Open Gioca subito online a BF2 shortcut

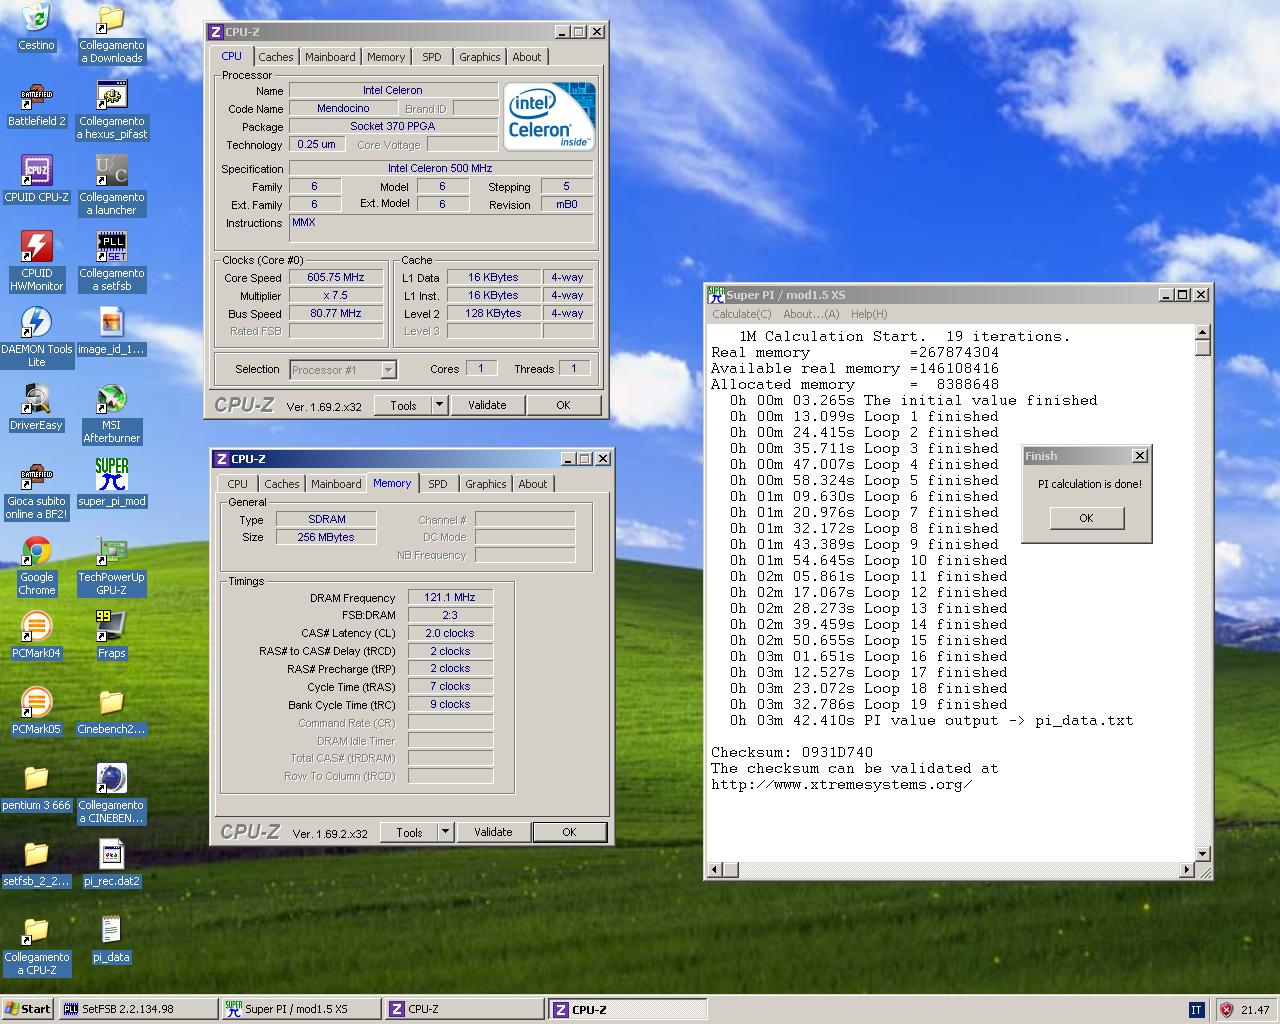coord(37,490)
